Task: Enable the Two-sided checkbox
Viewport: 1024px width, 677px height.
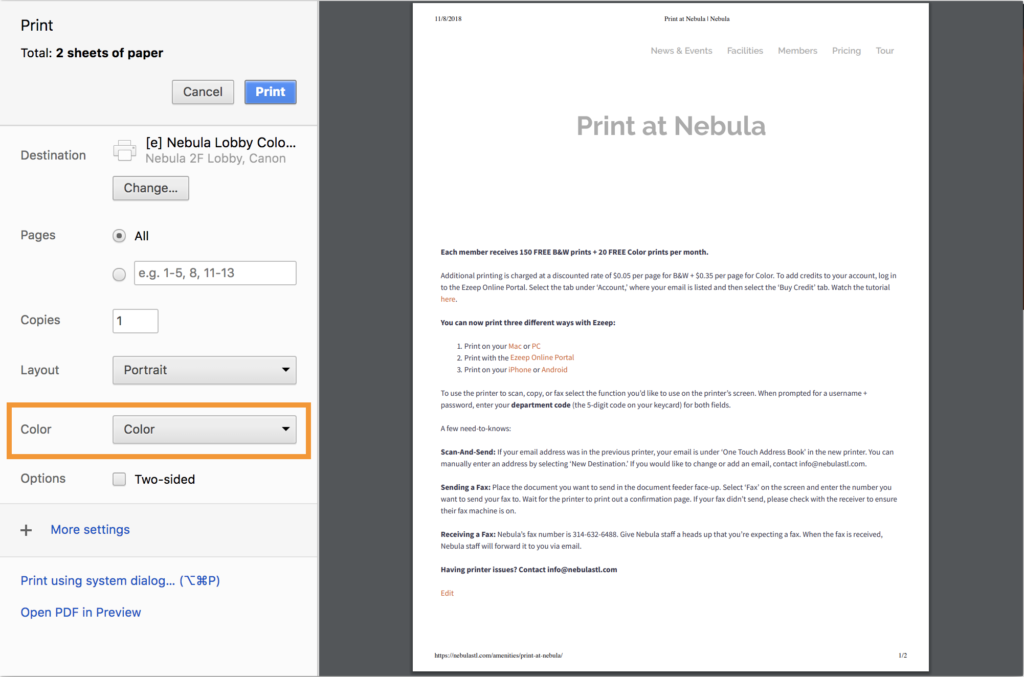Action: 120,479
